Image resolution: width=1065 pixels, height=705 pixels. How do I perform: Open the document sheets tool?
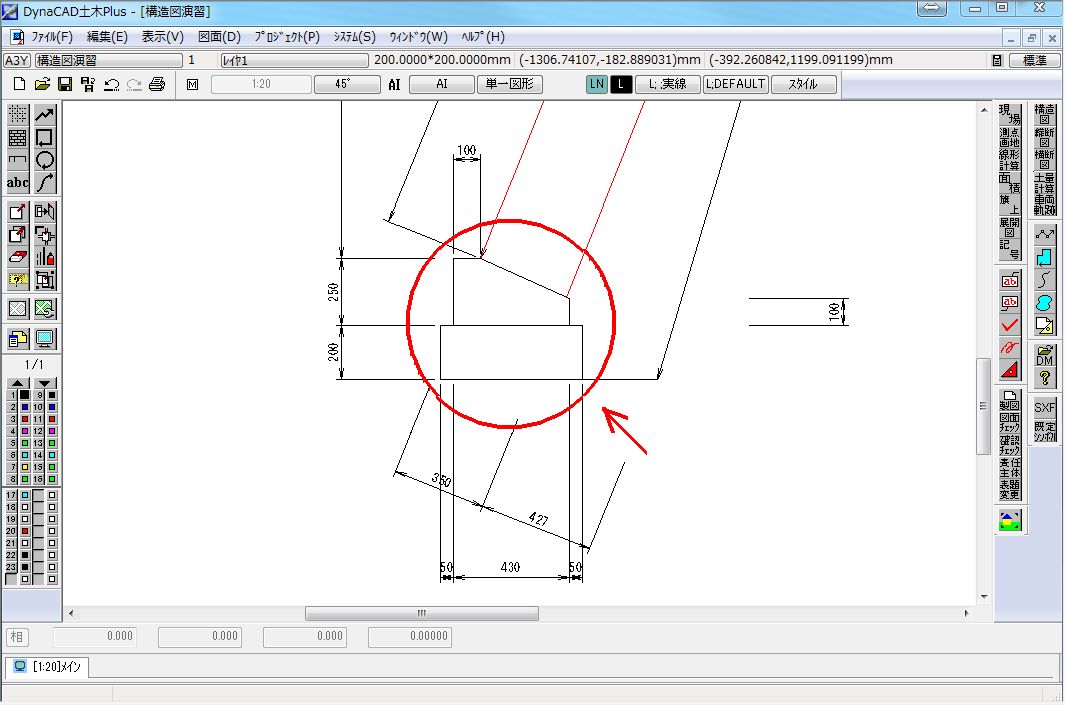(18, 338)
